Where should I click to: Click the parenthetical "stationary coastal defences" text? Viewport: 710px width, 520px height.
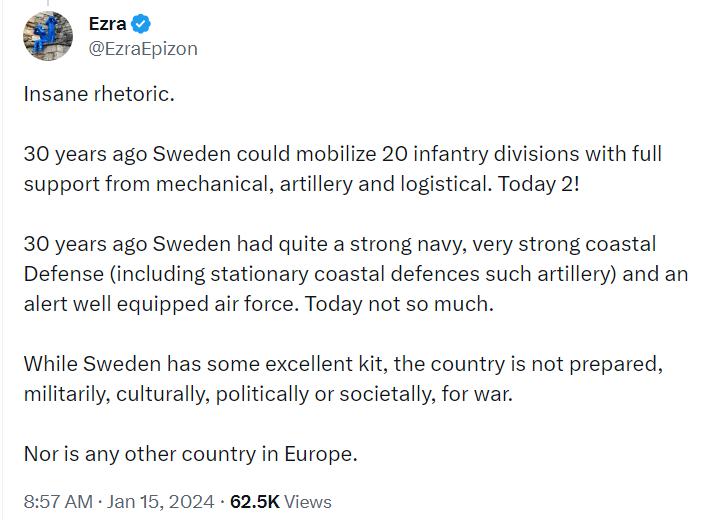[344, 274]
